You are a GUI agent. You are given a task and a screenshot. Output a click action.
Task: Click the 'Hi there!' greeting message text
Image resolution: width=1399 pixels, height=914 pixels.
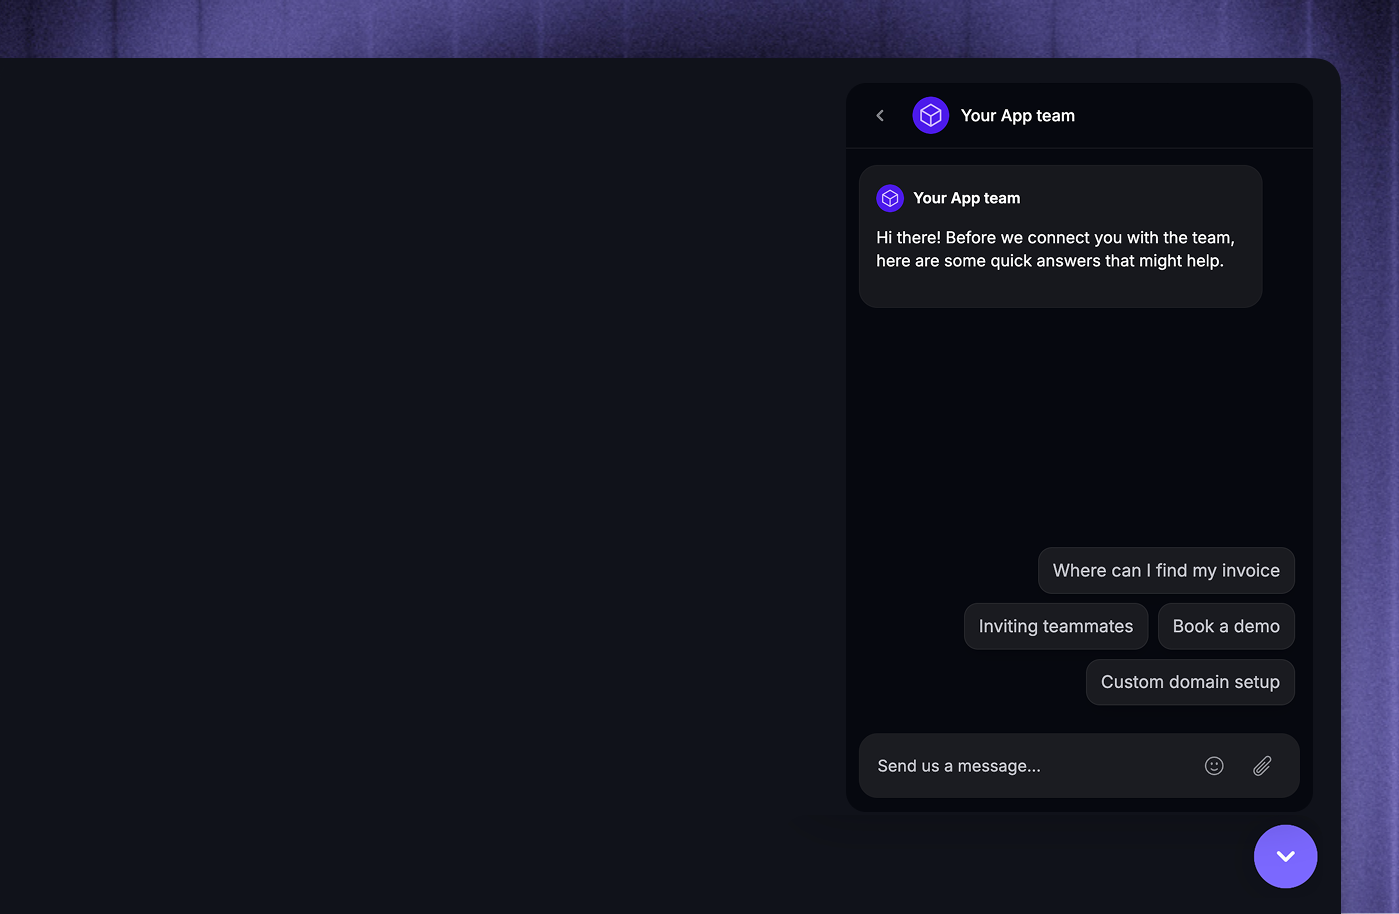point(1055,249)
